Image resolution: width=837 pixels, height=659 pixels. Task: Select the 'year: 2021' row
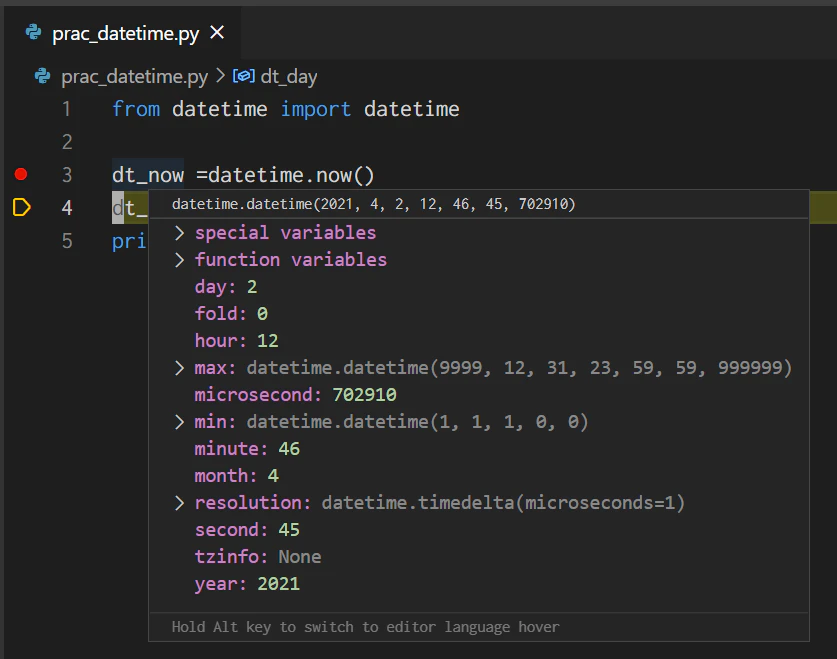pos(479,584)
